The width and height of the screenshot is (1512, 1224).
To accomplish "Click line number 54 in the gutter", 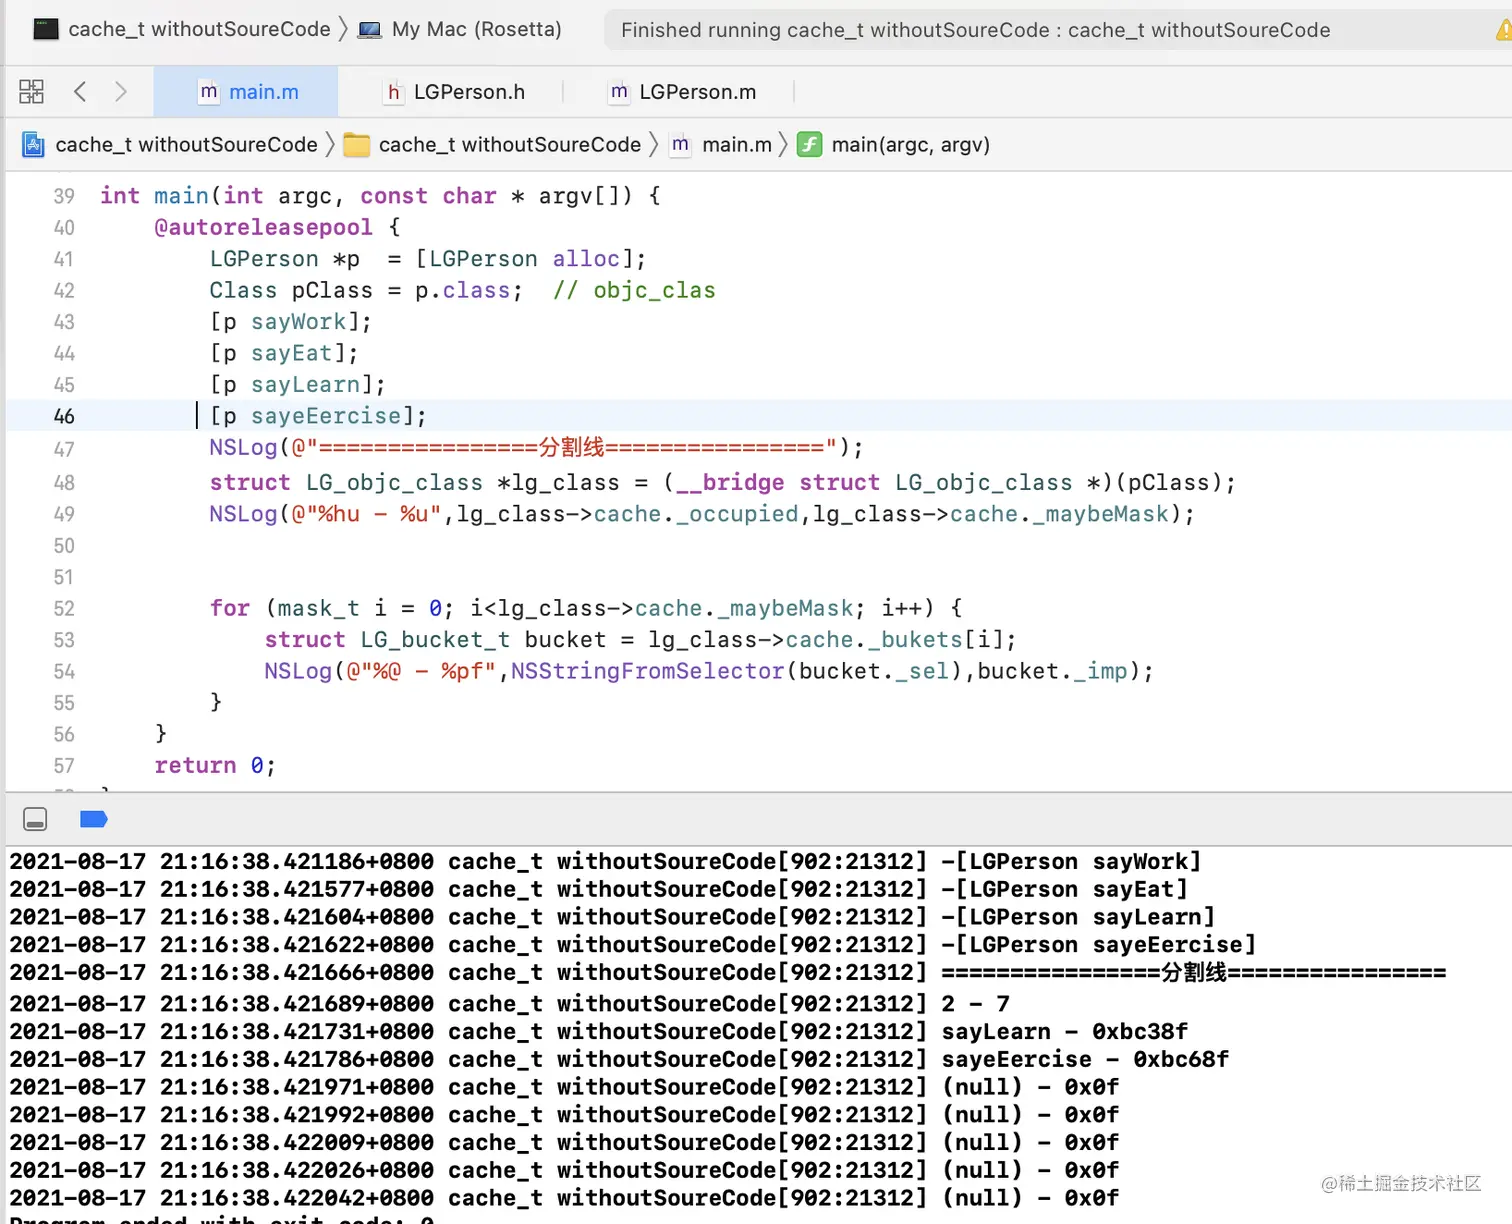I will point(64,672).
